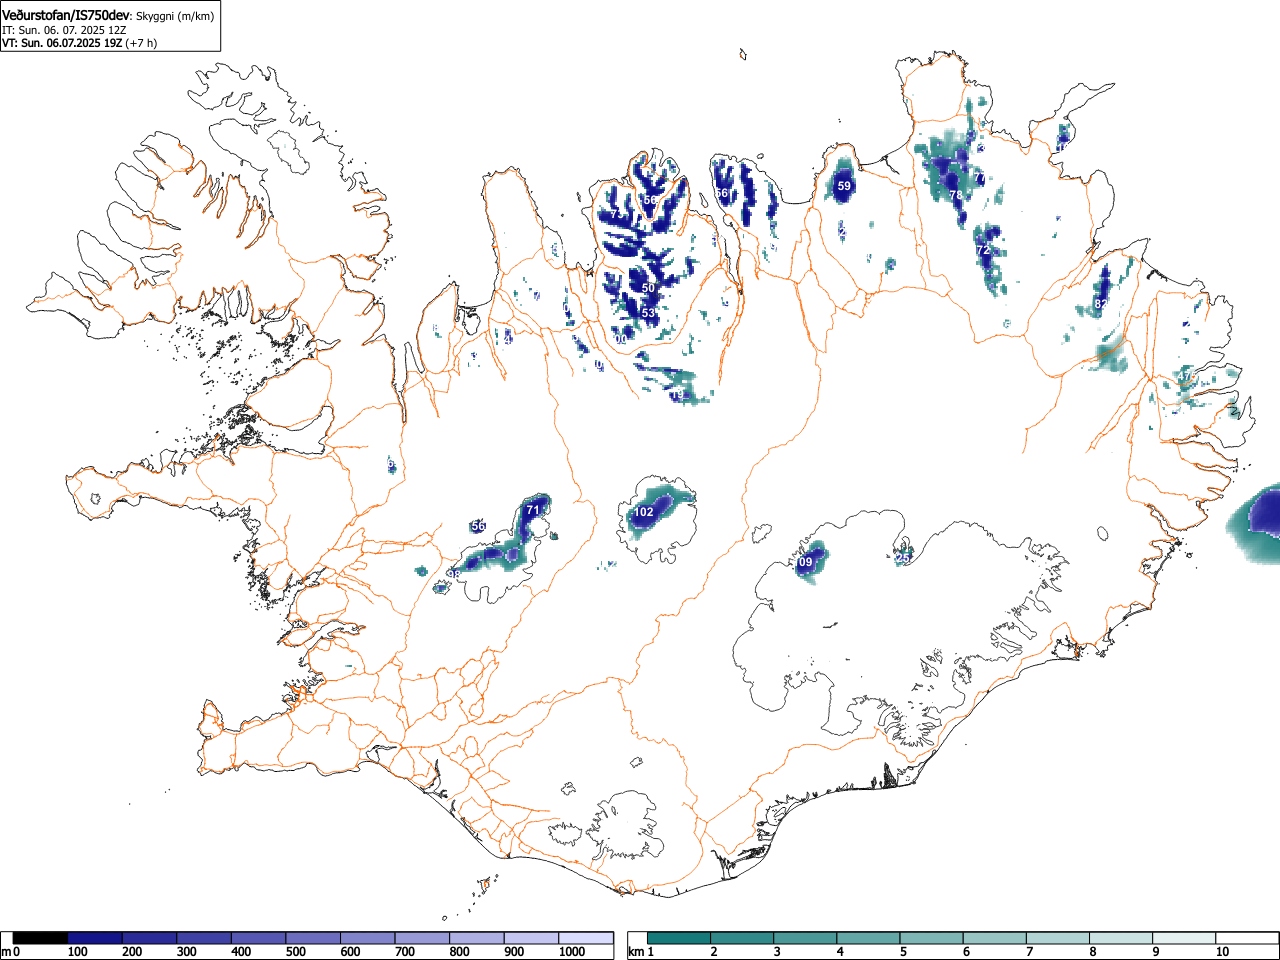The width and height of the screenshot is (1280, 960).
Task: Select the '71' visibility value on the map
Action: coord(533,510)
